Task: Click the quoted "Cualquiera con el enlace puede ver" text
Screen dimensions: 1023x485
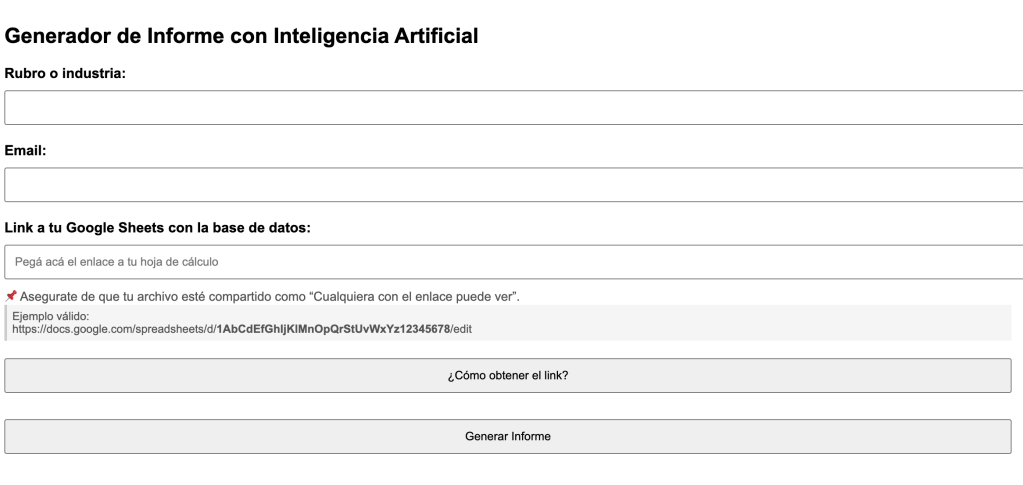Action: tap(414, 297)
